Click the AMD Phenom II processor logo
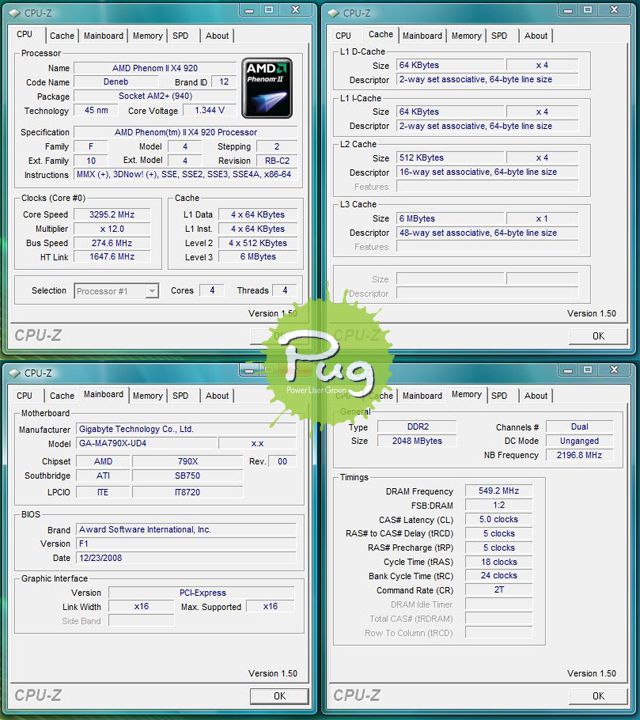 click(267, 88)
